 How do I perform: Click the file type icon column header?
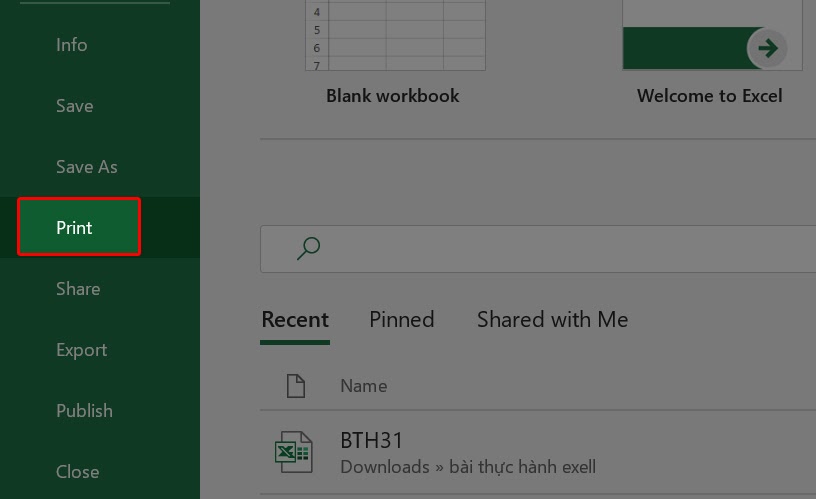tap(294, 386)
